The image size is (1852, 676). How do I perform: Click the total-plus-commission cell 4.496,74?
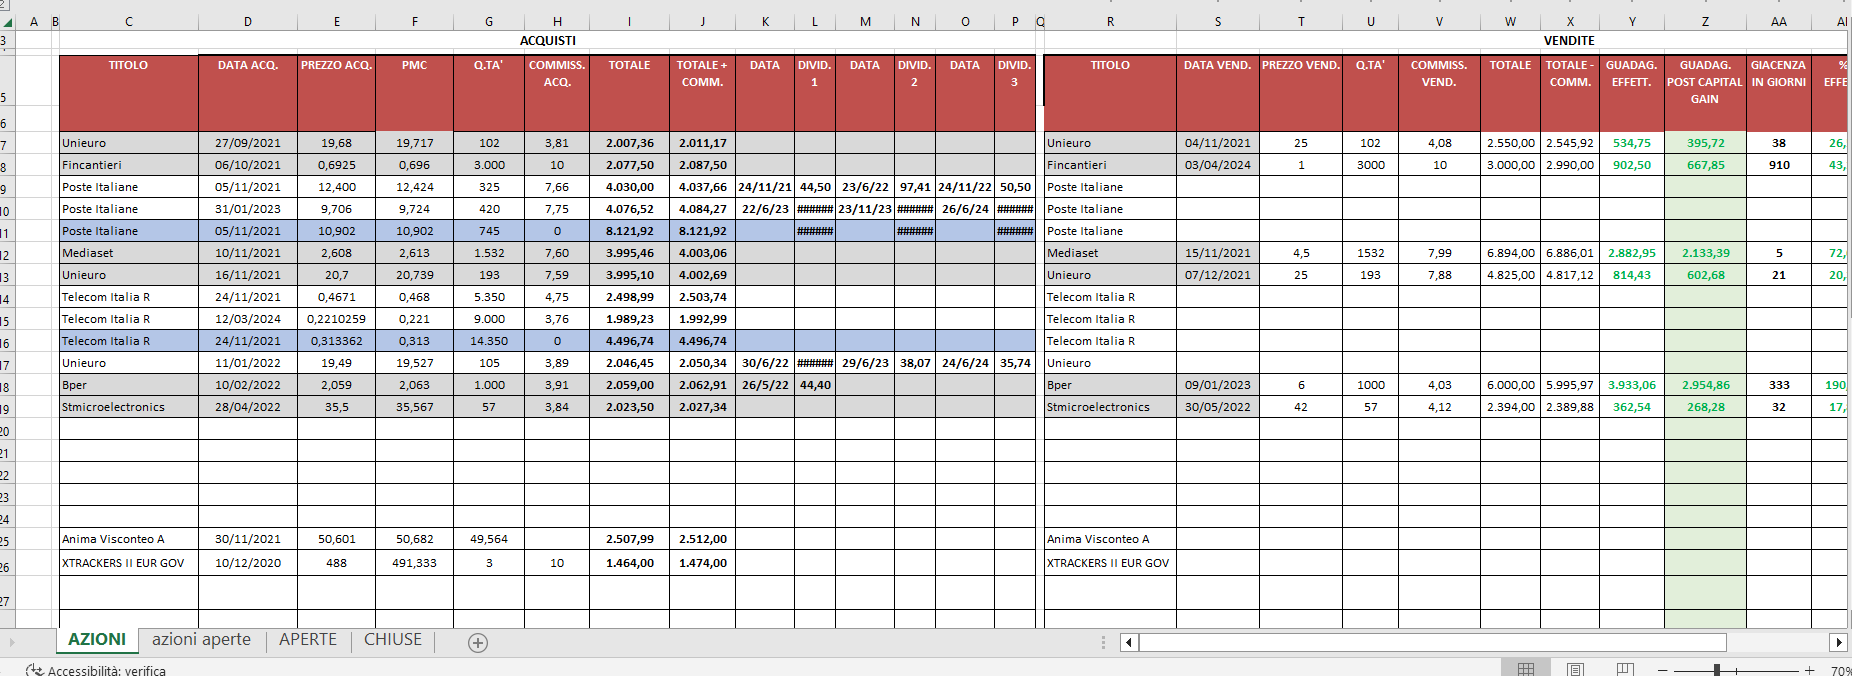[x=702, y=341]
